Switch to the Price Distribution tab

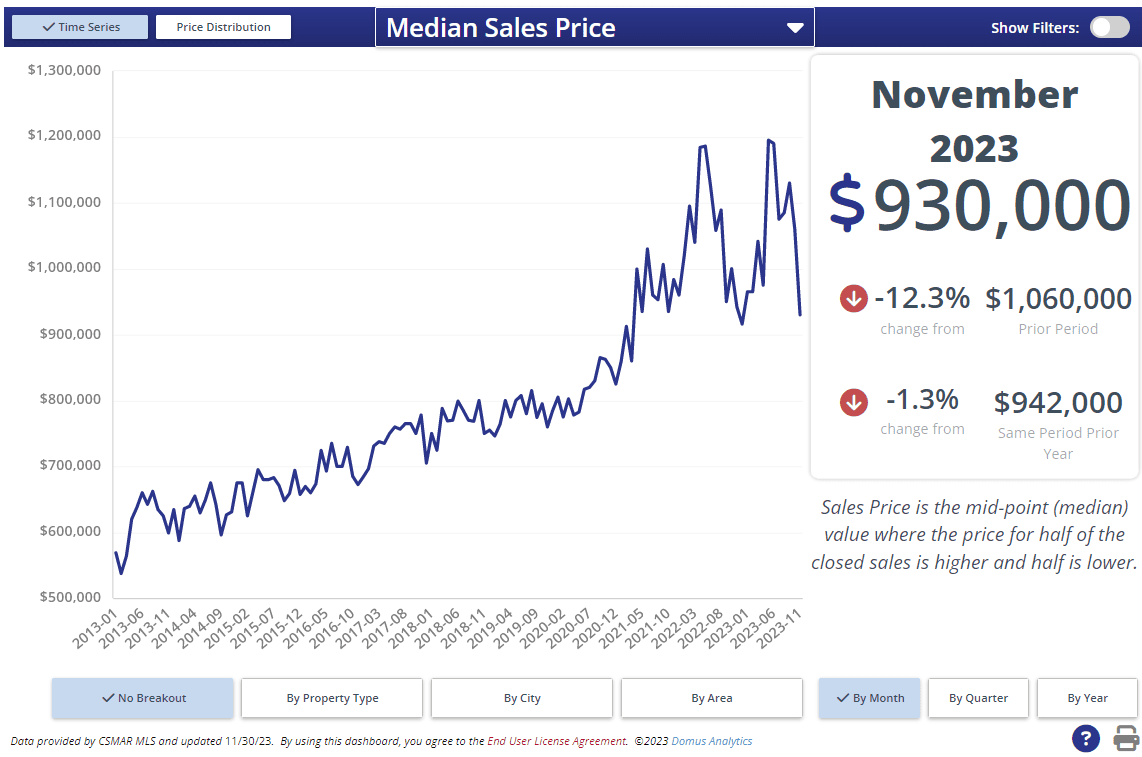click(x=223, y=27)
